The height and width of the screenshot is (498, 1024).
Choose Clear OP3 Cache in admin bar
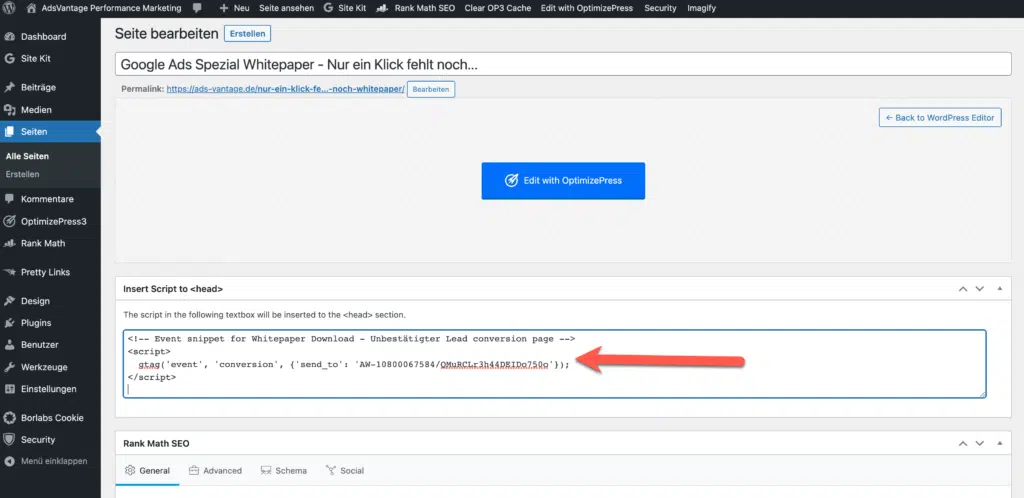coord(498,8)
